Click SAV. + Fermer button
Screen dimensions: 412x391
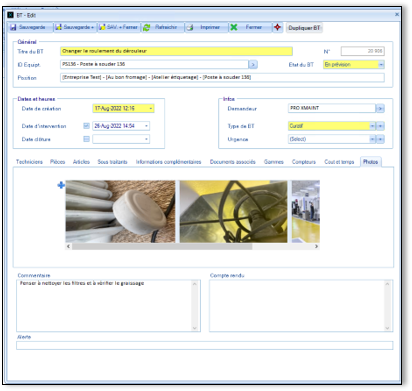tap(119, 27)
